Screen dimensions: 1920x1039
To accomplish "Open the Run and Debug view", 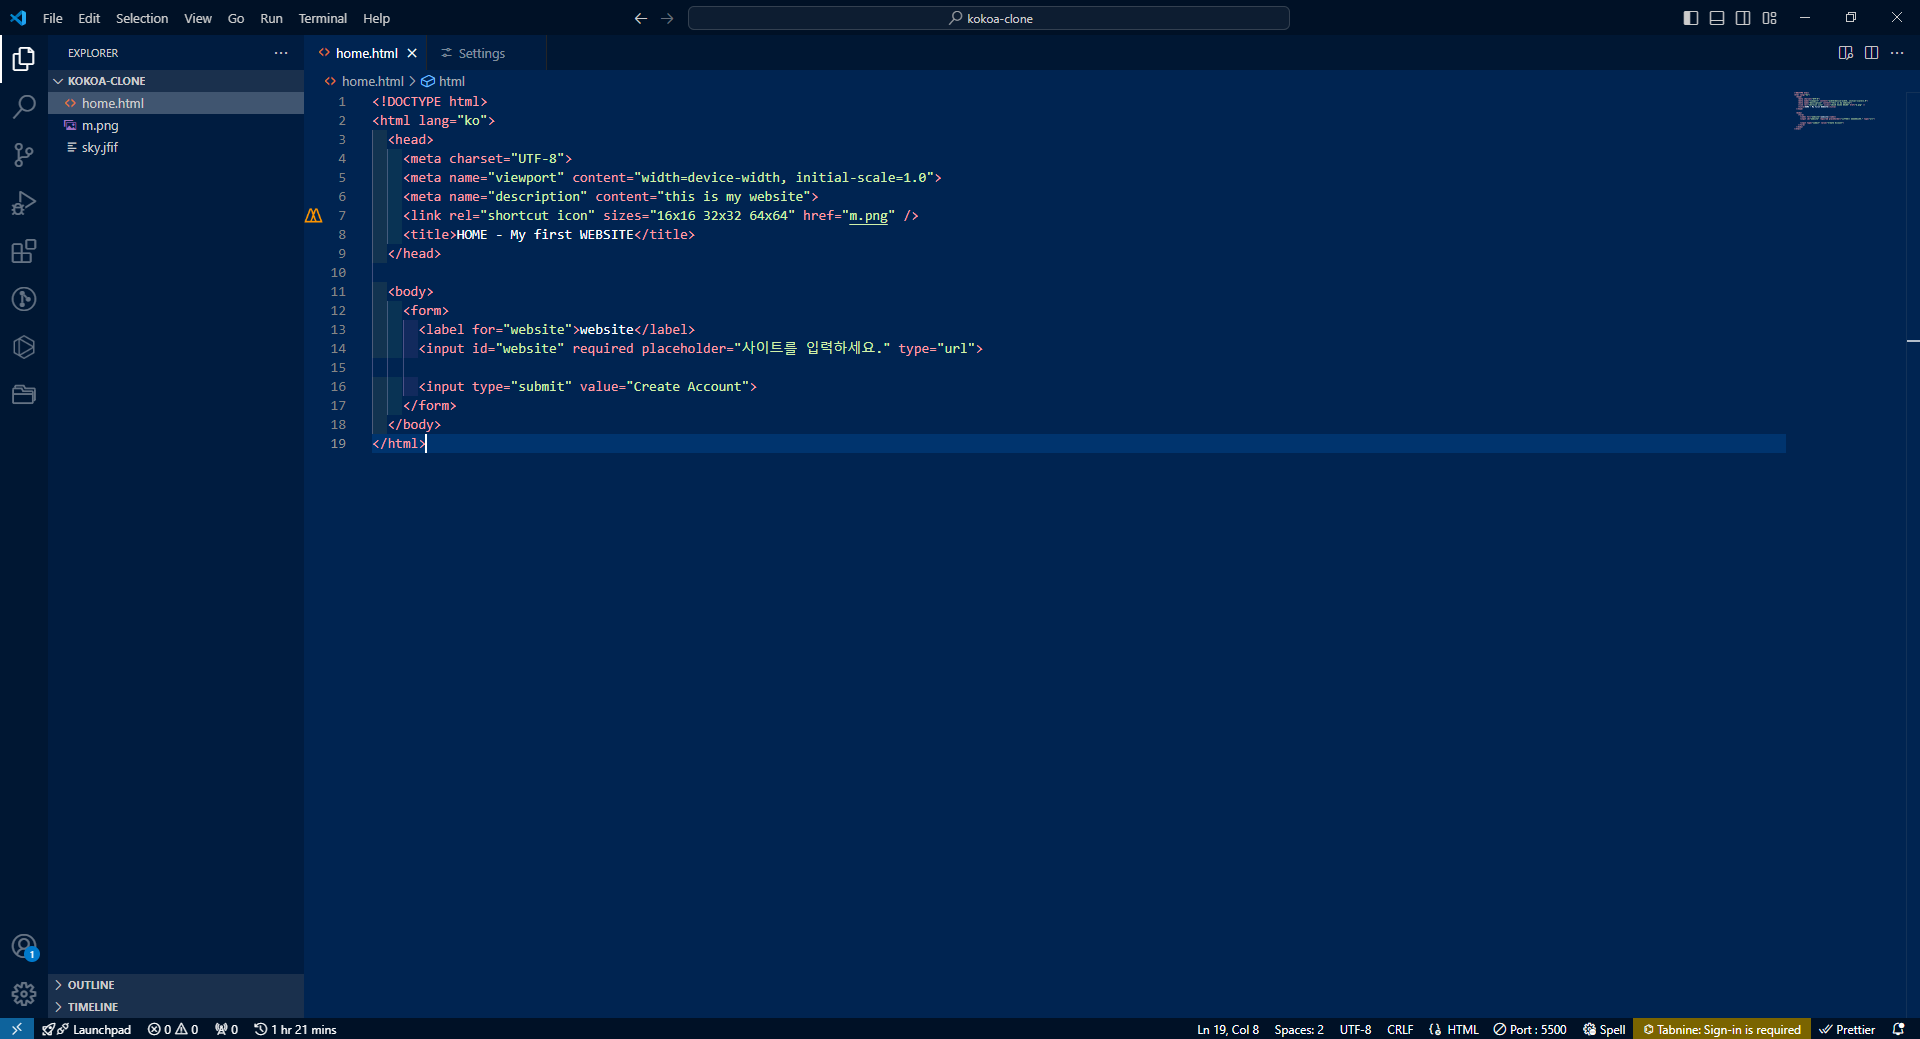I will [24, 203].
